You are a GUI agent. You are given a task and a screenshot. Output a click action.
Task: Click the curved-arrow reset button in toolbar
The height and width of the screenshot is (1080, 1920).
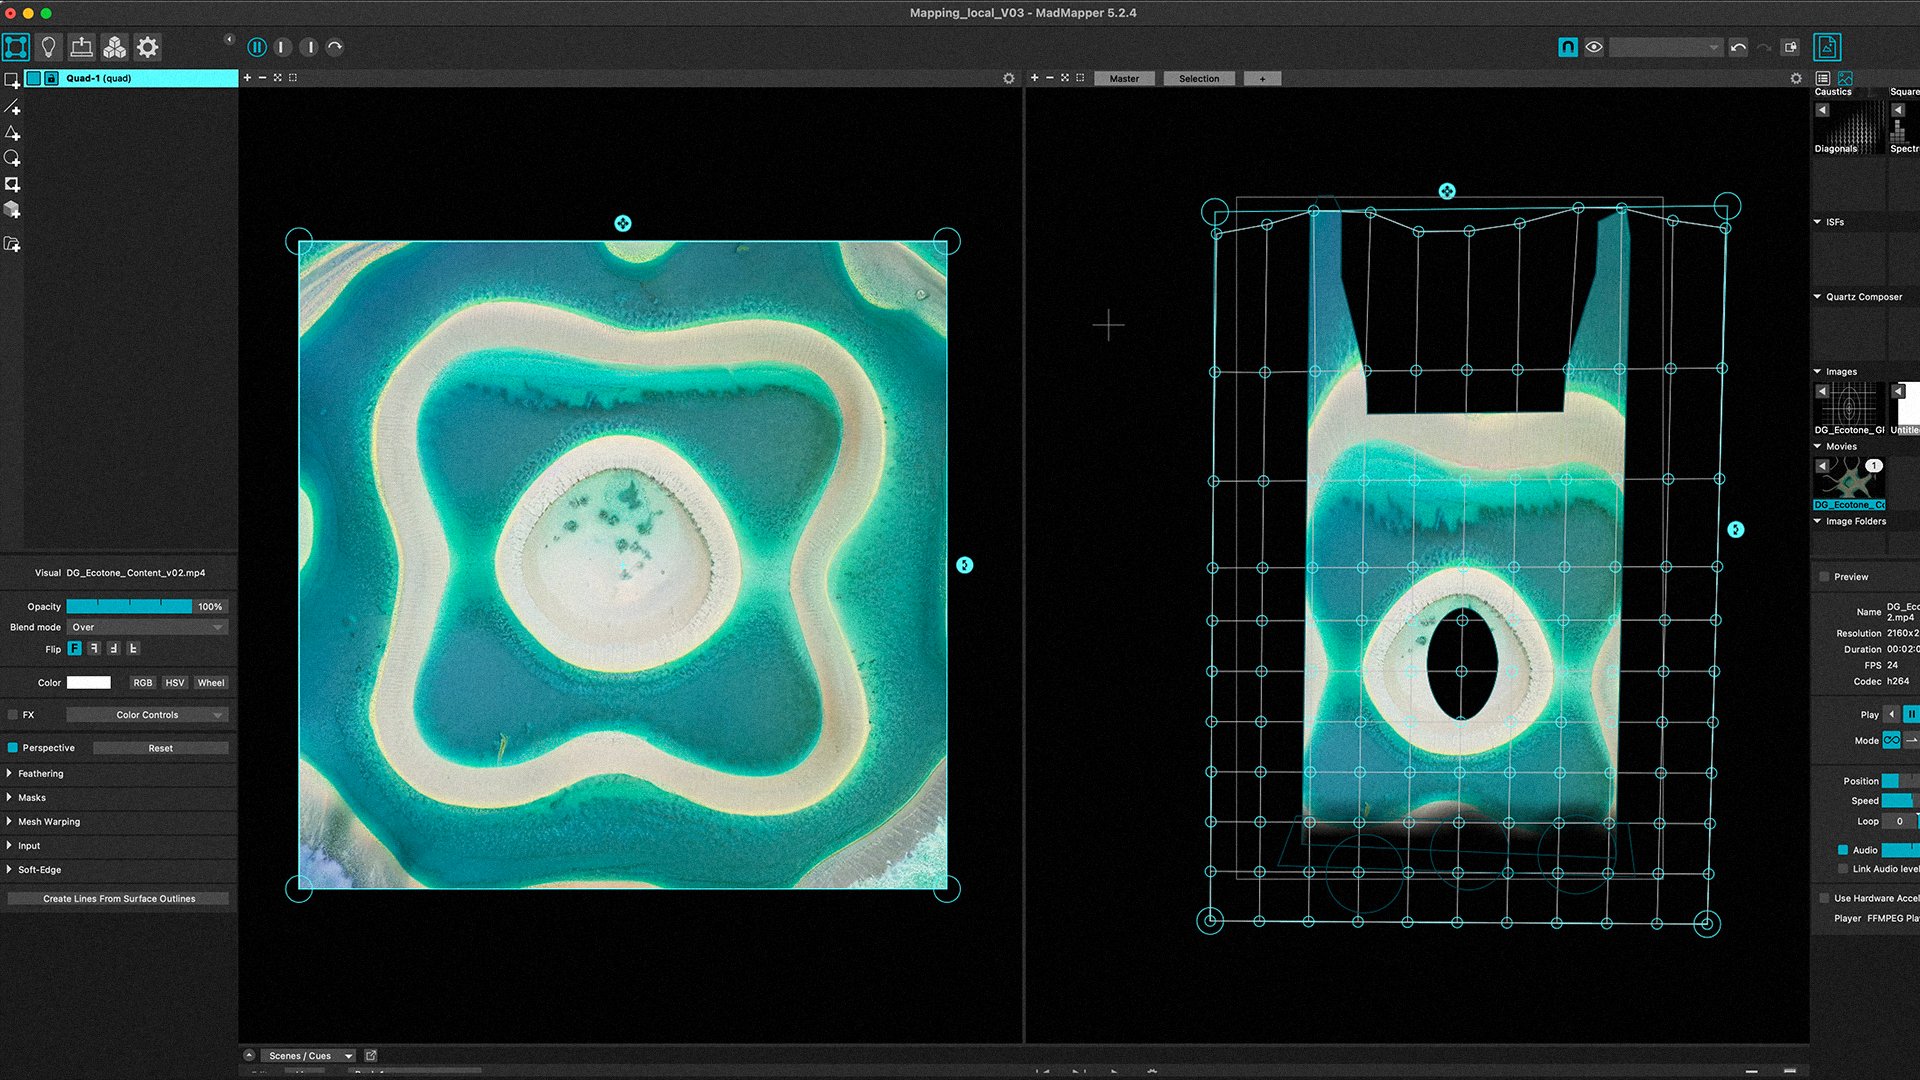335,47
